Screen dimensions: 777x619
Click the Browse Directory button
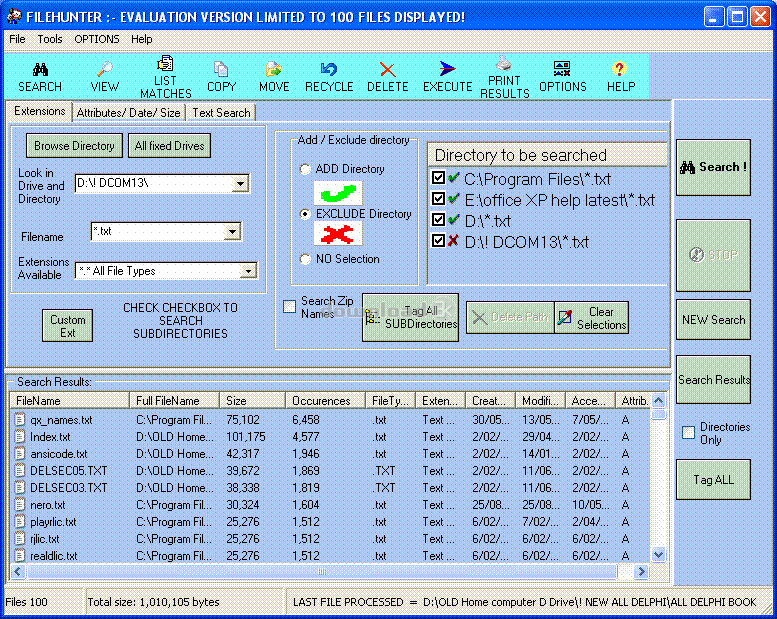point(74,146)
